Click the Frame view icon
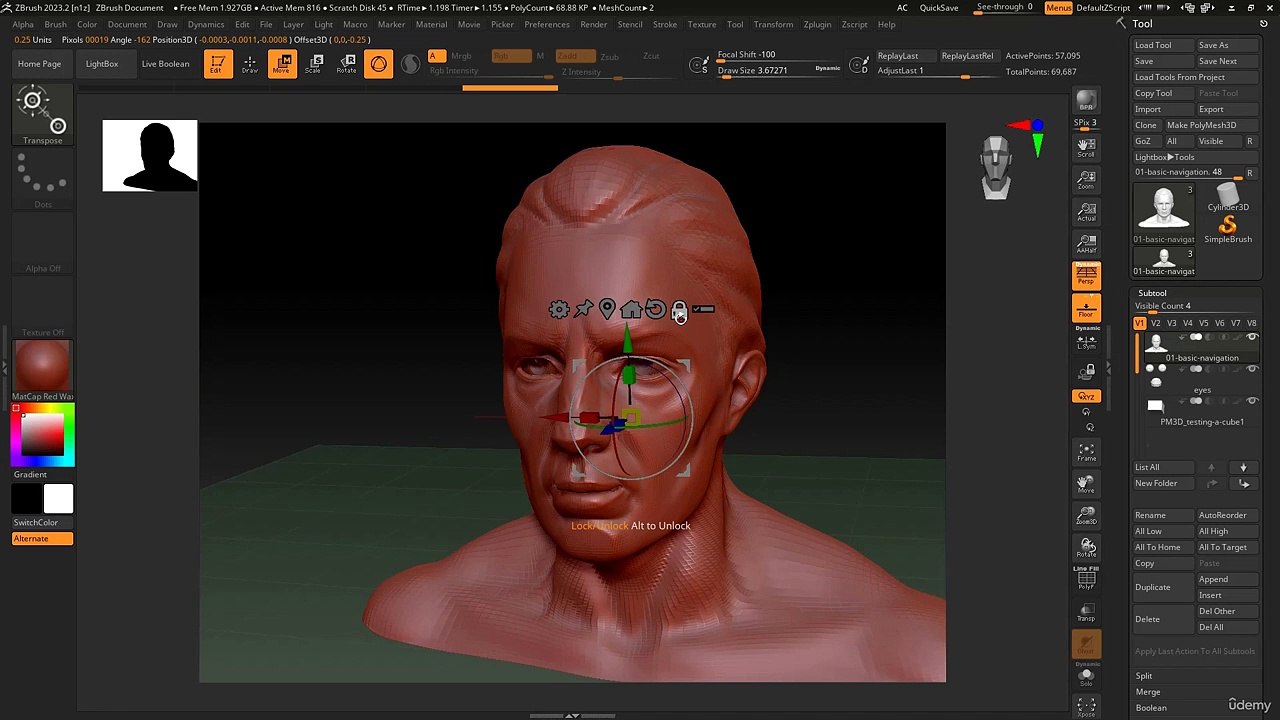This screenshot has width=1280, height=720. 1086,452
